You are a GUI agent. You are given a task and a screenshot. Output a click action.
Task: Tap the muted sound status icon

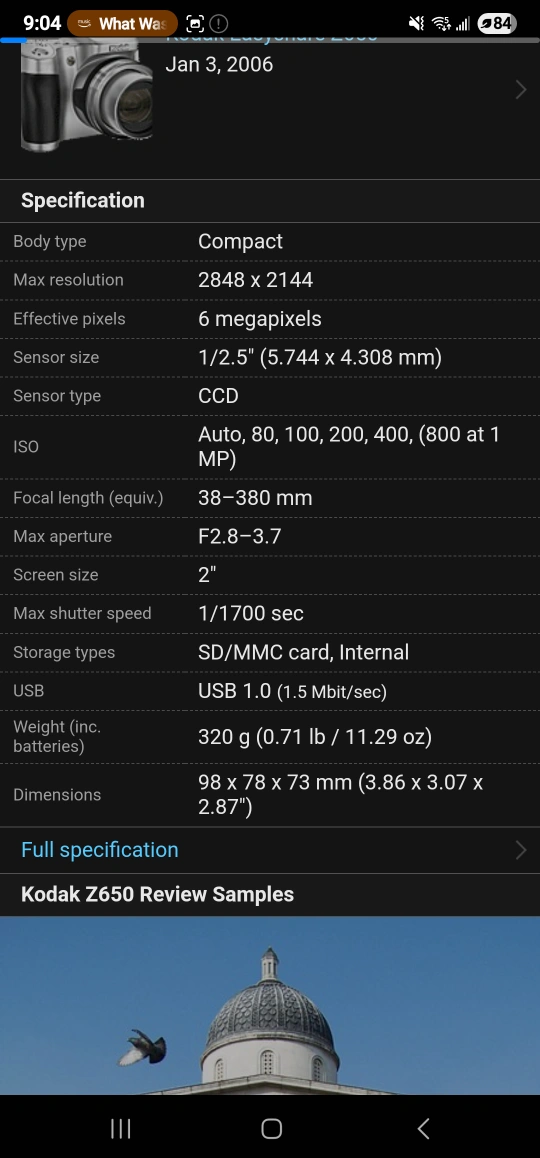(417, 24)
